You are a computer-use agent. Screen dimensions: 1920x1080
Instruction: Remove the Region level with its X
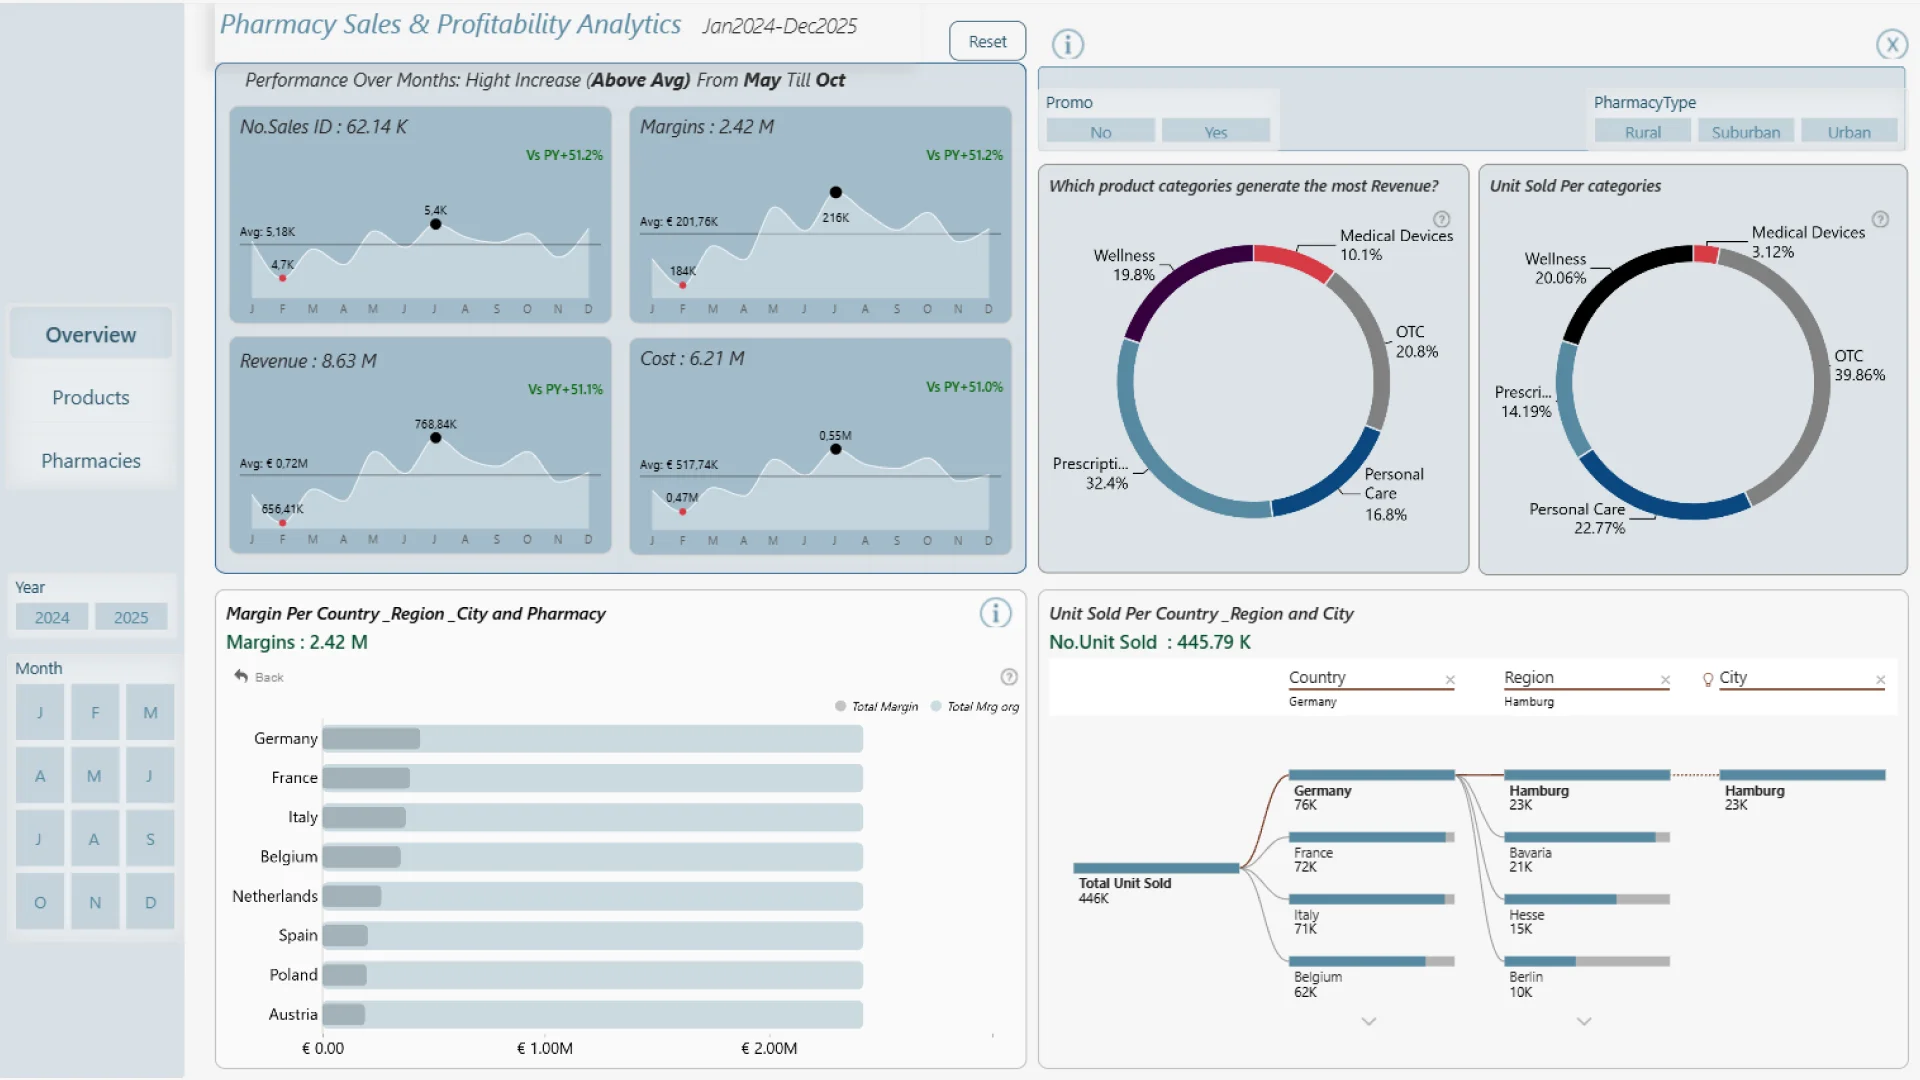click(x=1665, y=680)
